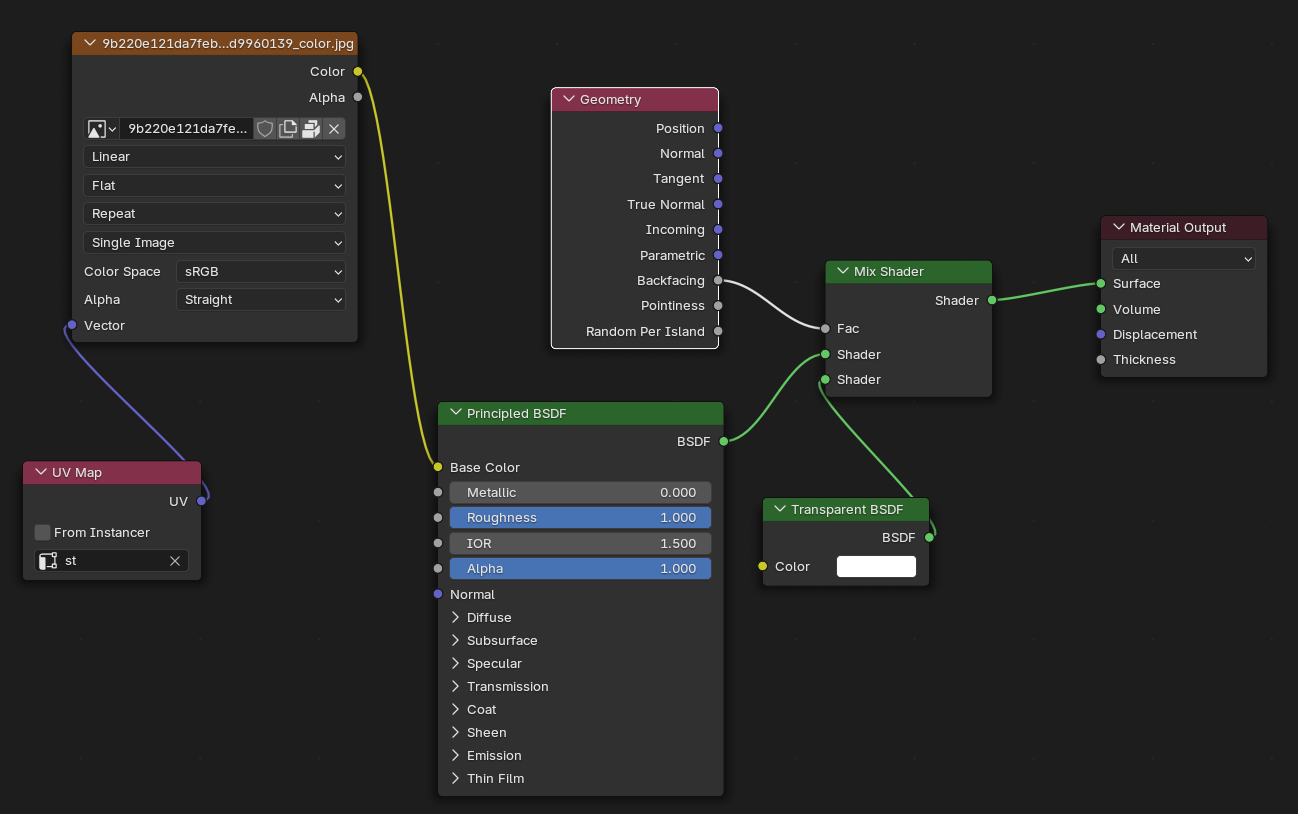Screen dimensions: 1298x814
Task: Toggle the fake user shield icon
Action: point(265,129)
